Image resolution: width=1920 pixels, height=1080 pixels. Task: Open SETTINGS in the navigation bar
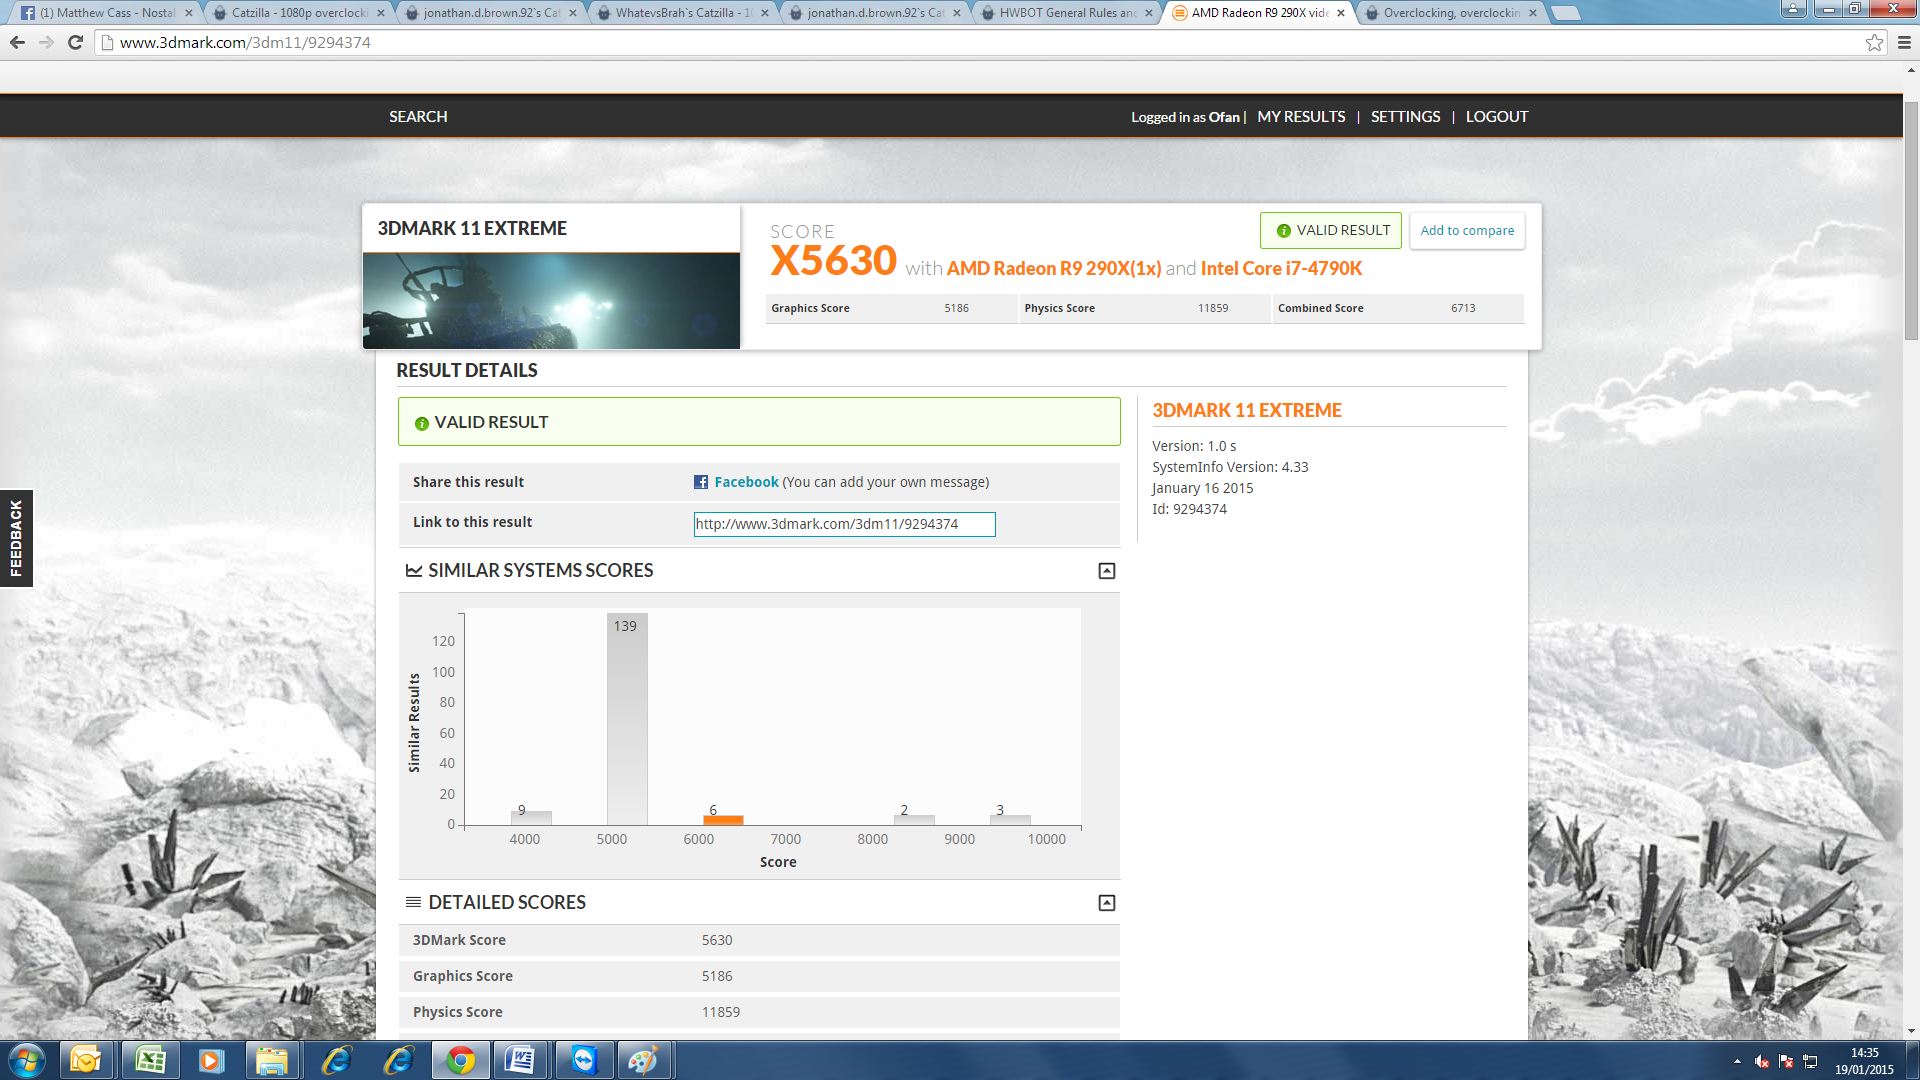pyautogui.click(x=1405, y=117)
